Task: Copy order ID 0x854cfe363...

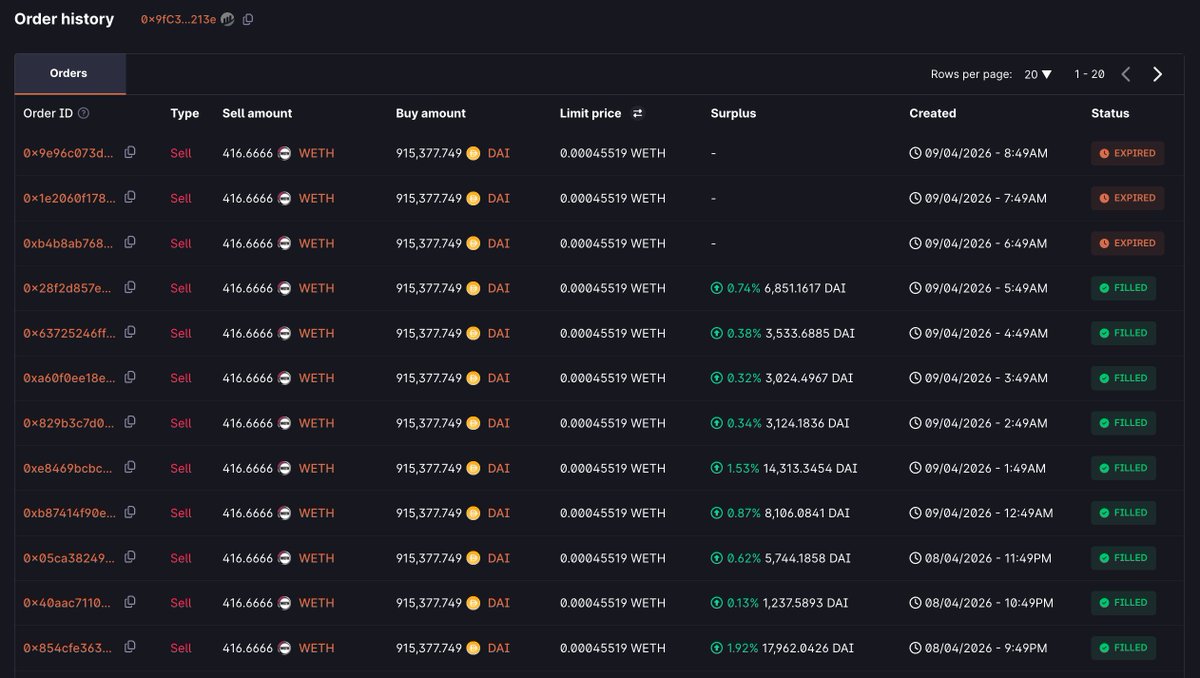Action: click(x=130, y=647)
